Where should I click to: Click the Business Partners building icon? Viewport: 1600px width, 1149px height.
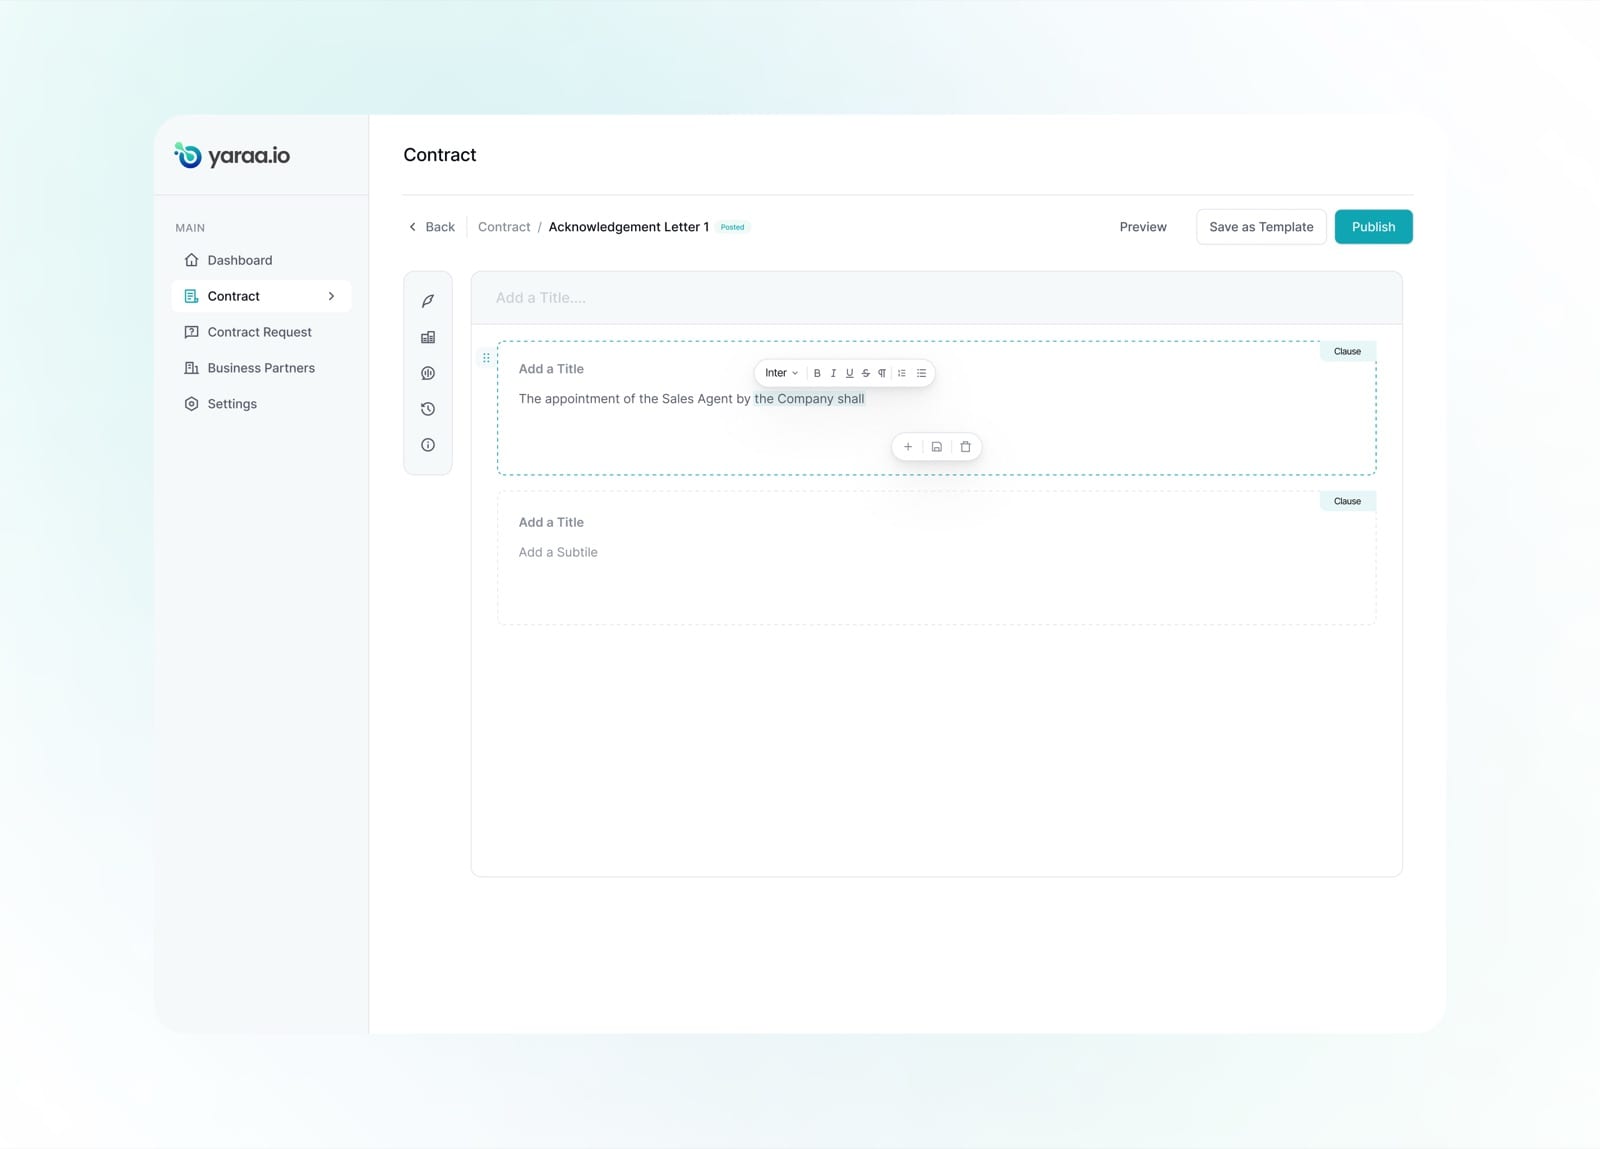(x=191, y=368)
